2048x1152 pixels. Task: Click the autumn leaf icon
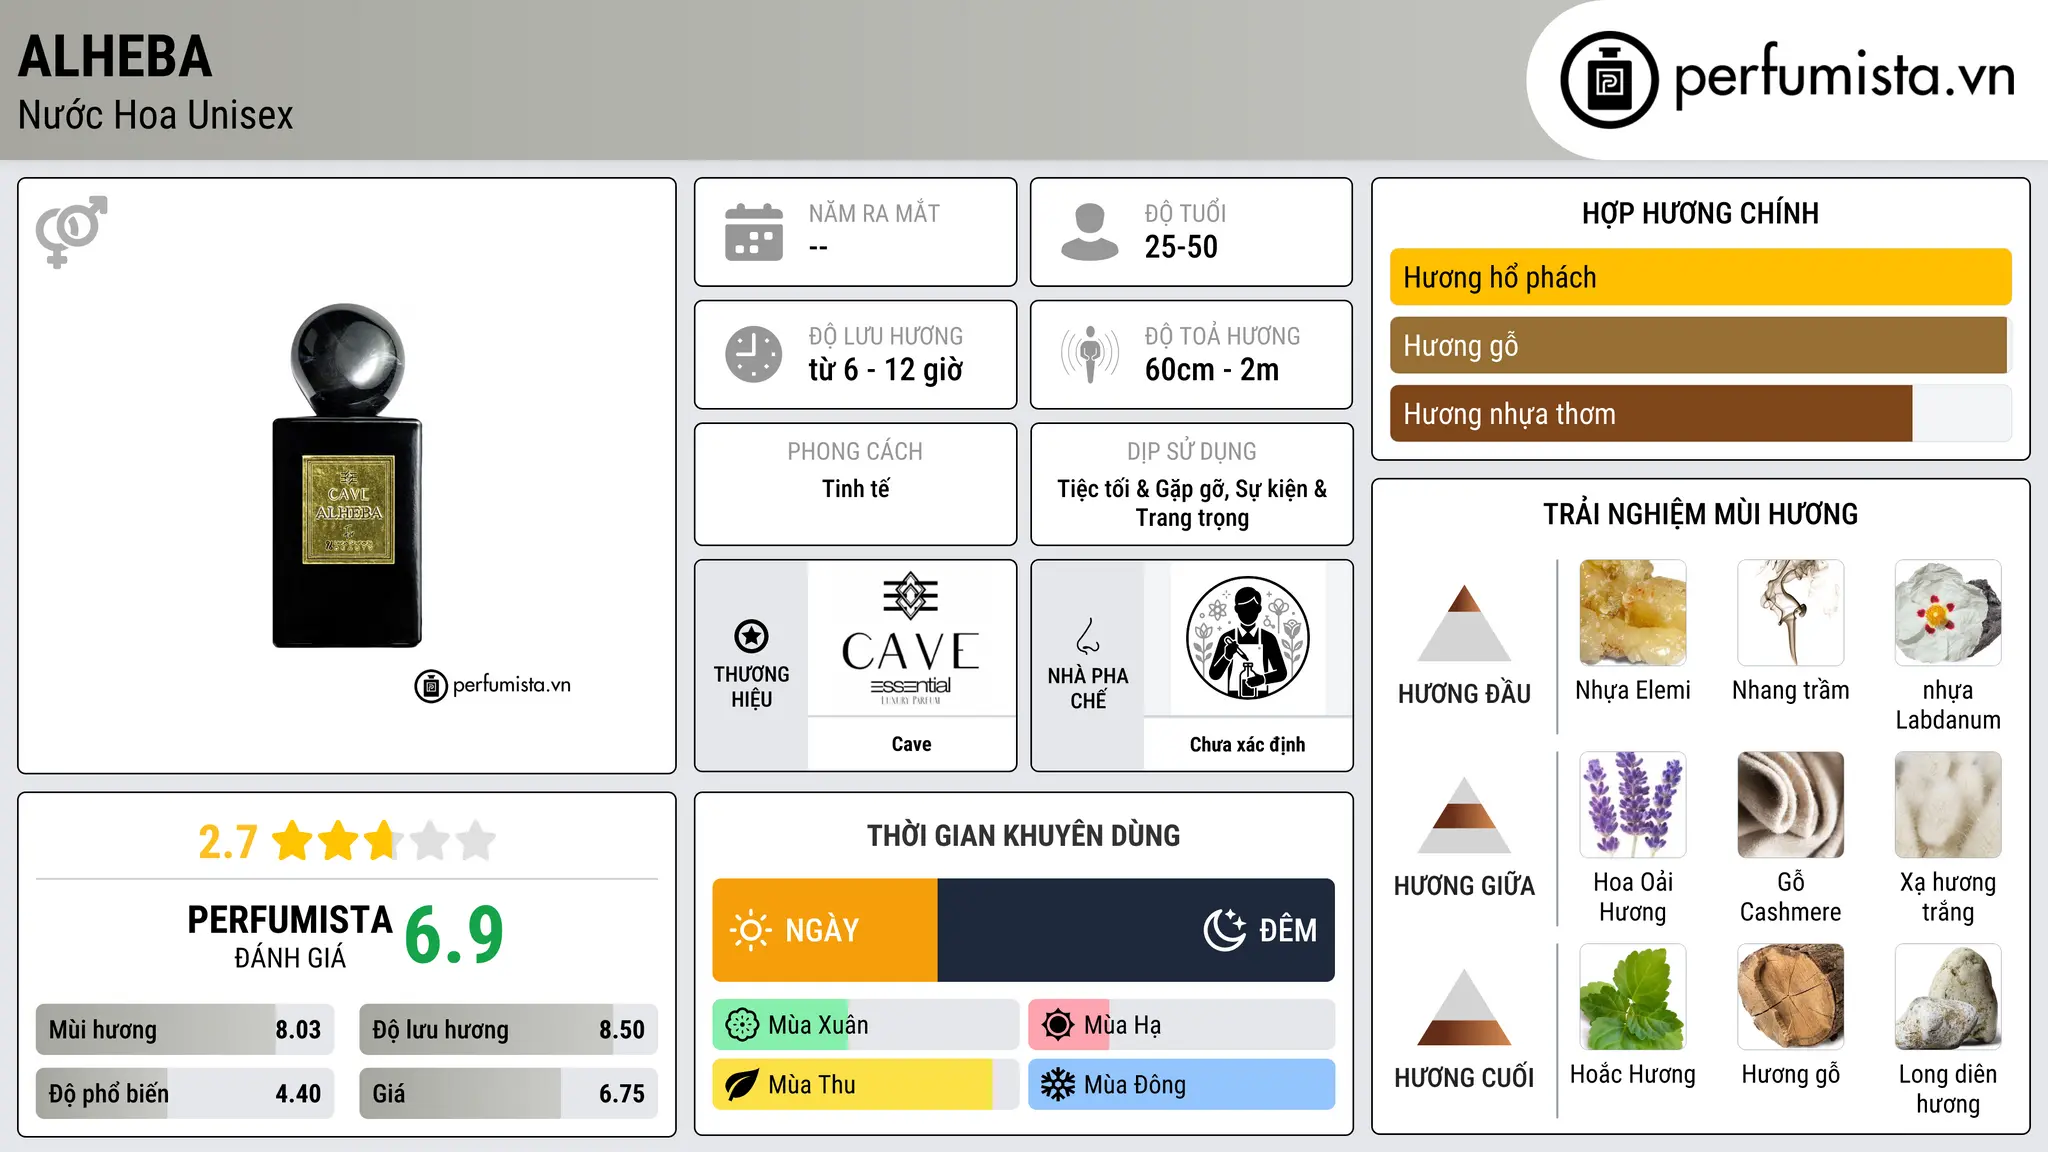[742, 1085]
